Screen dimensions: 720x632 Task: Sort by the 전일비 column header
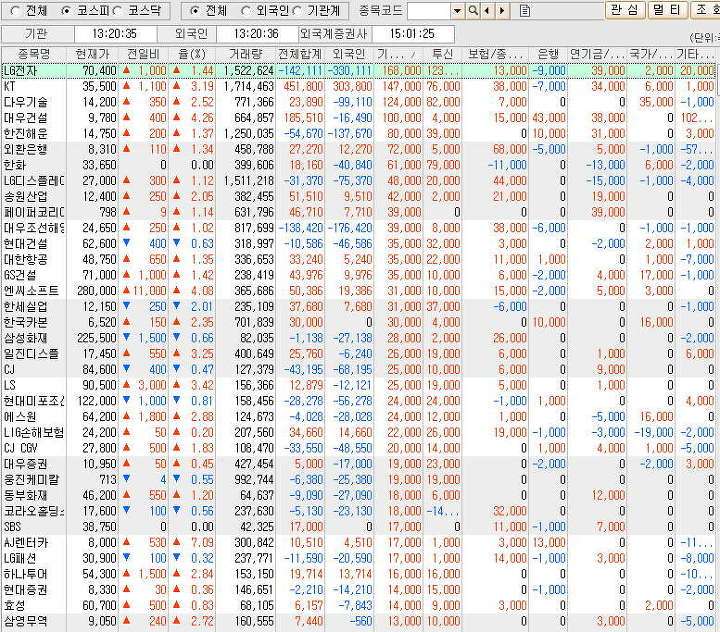(x=143, y=54)
